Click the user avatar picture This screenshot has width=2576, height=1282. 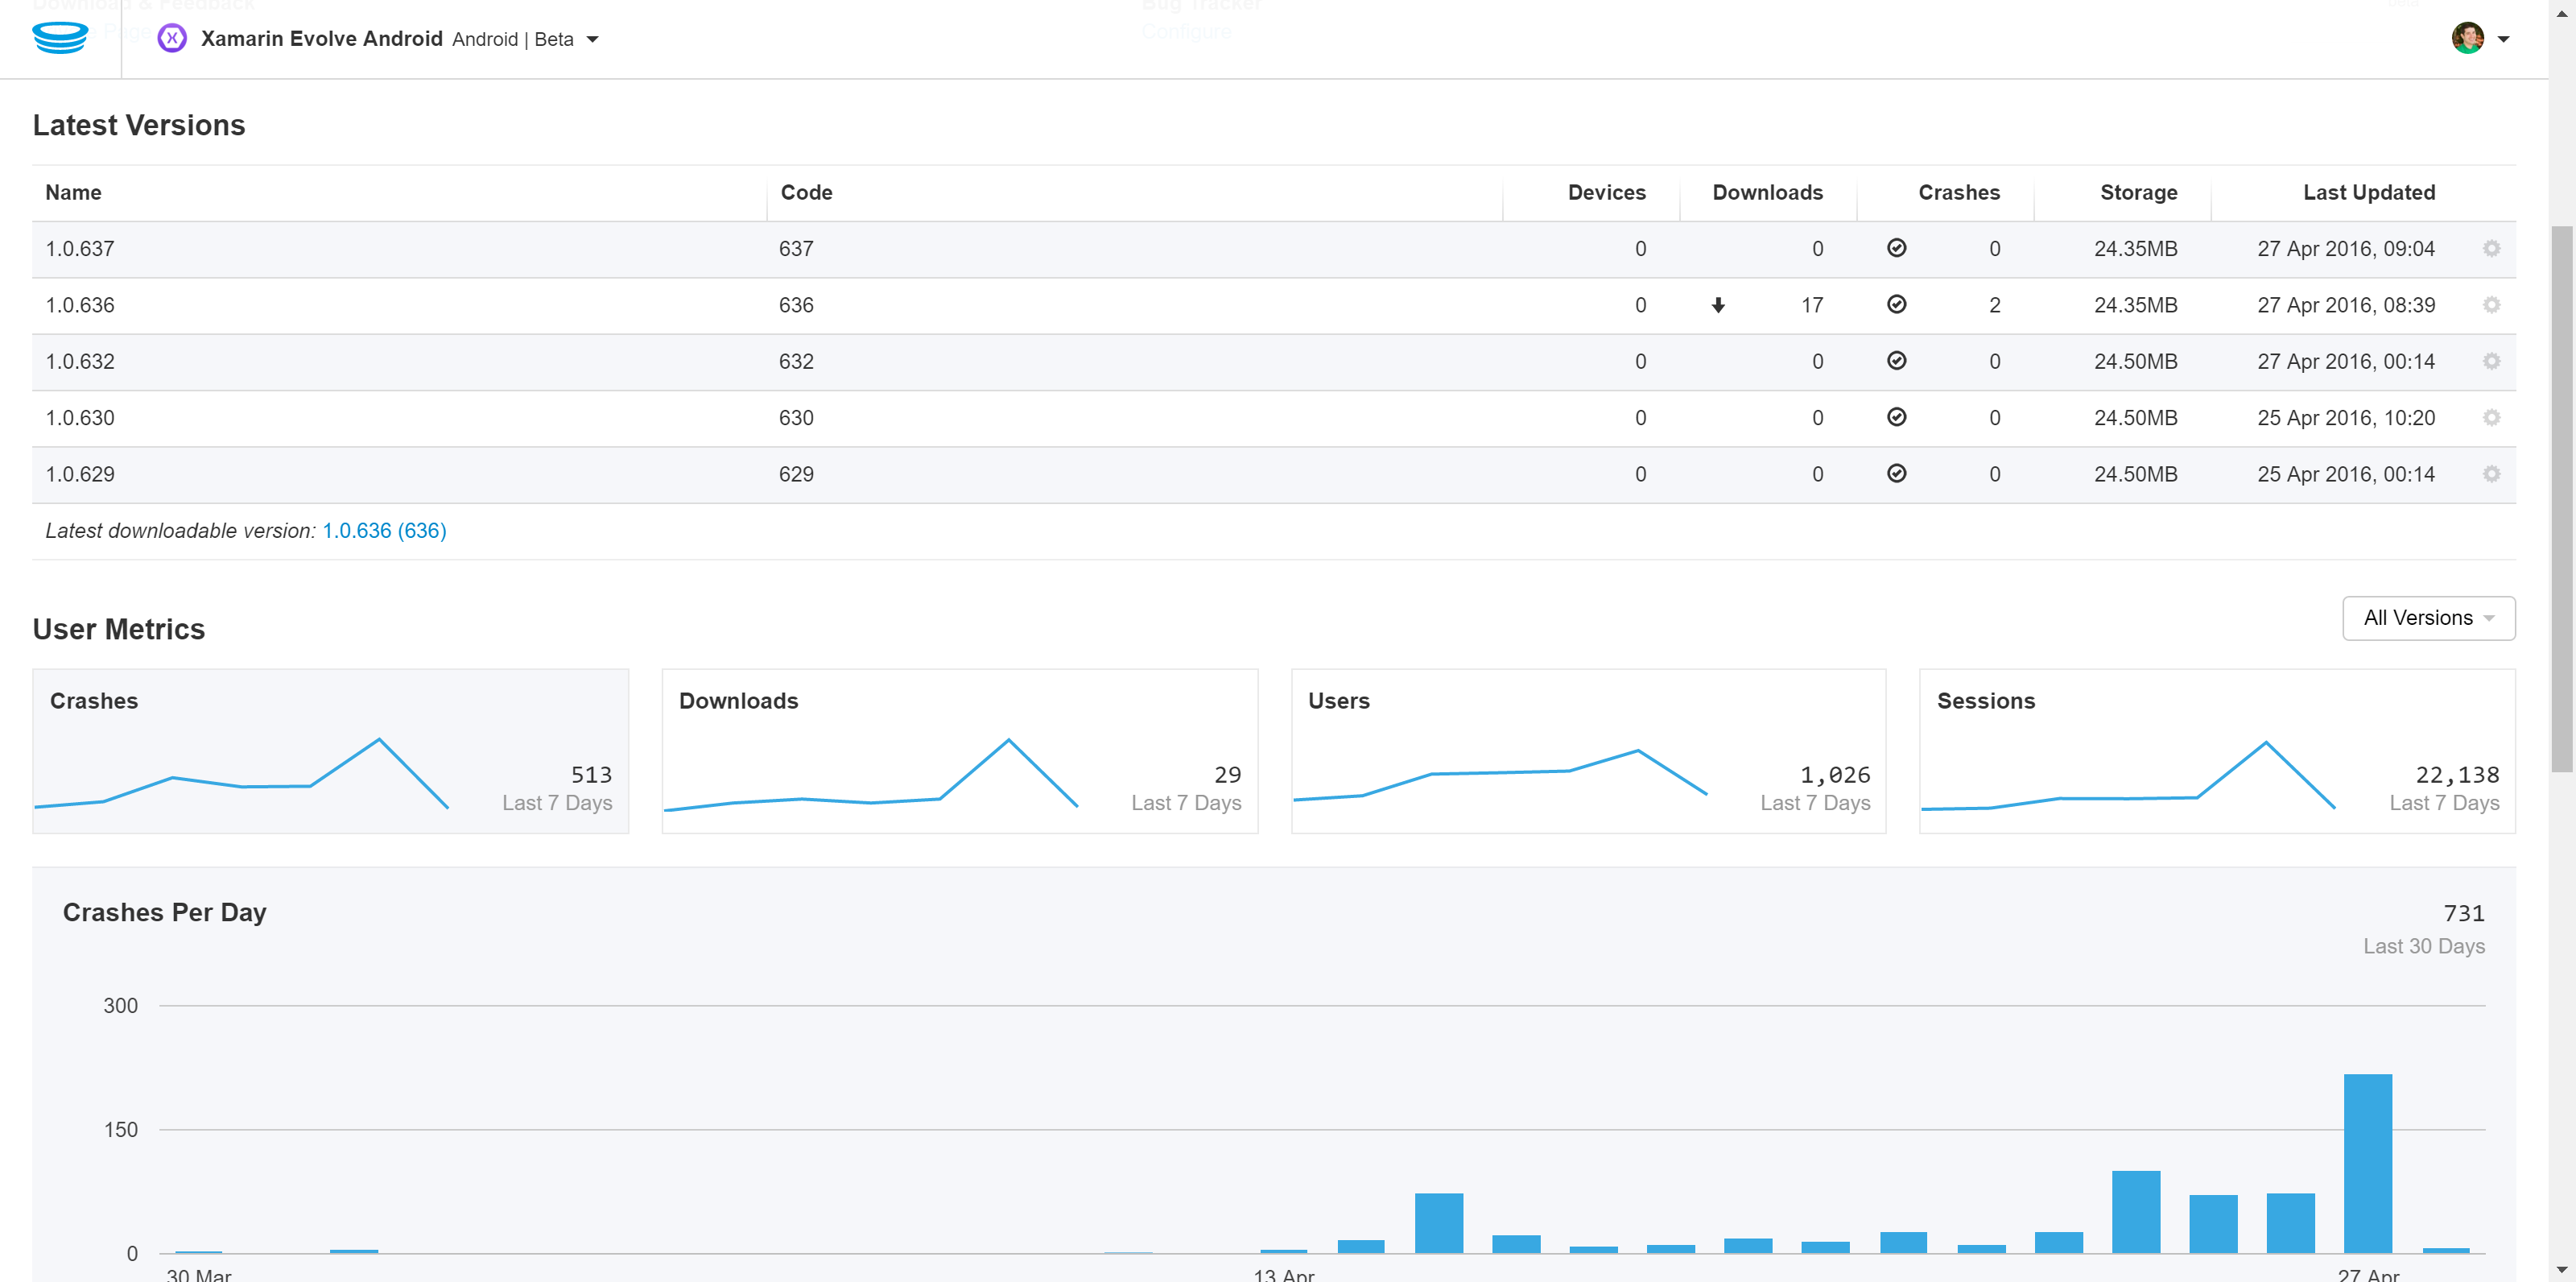[2467, 38]
